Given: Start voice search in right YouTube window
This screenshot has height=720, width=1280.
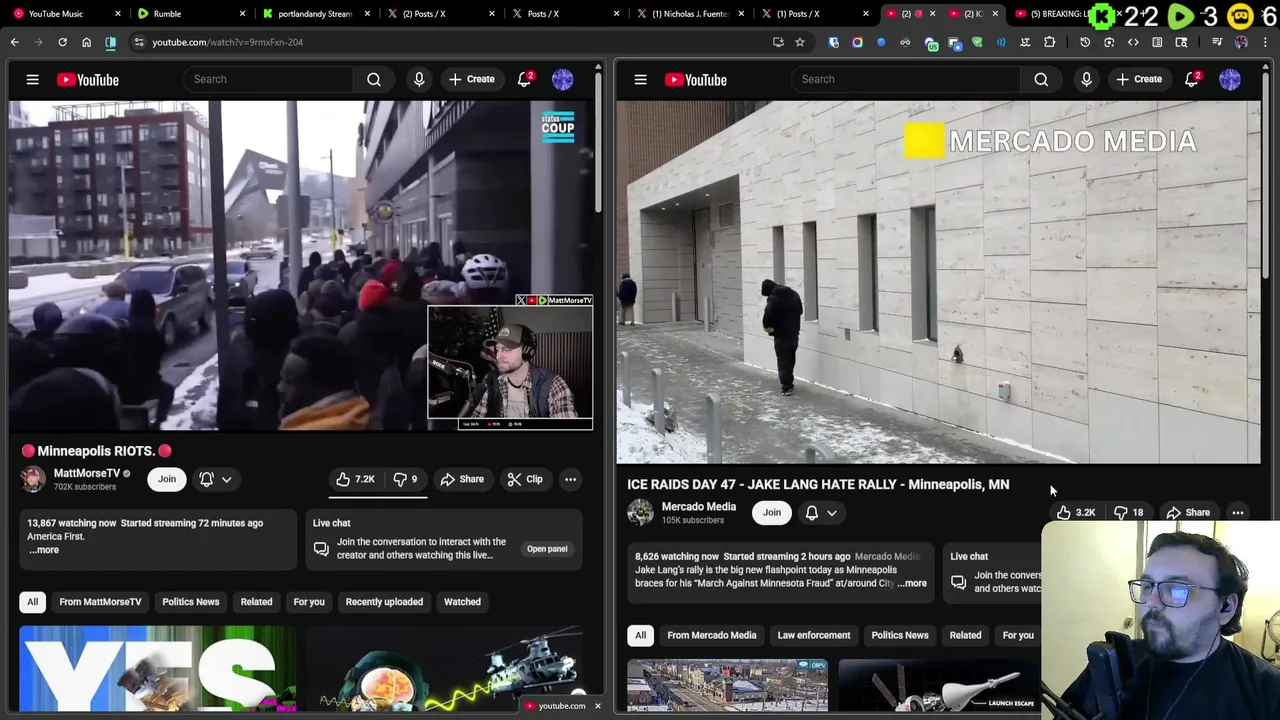Looking at the screenshot, I should (1086, 79).
